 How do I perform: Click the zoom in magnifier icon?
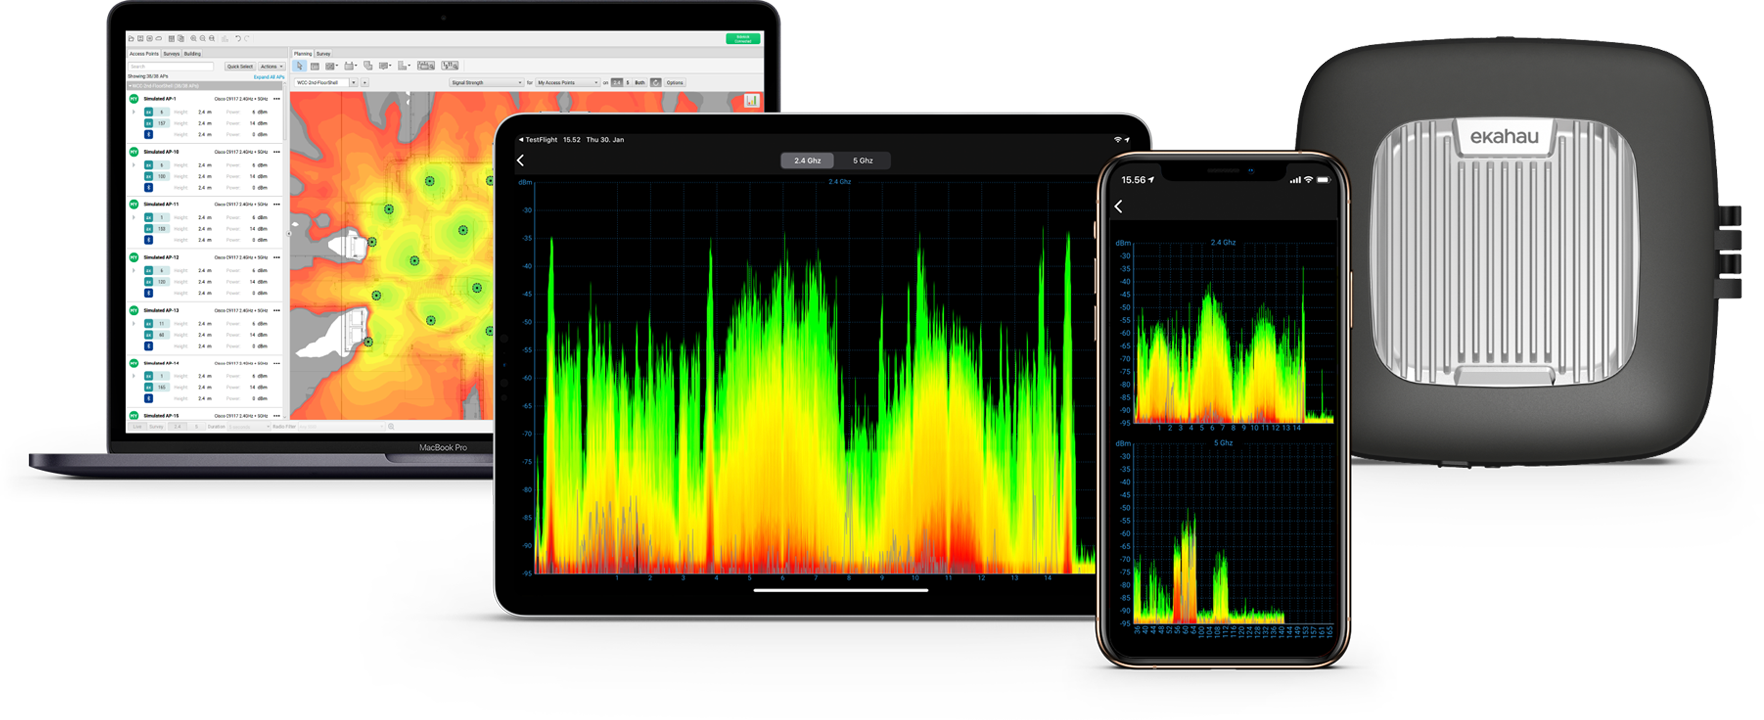(193, 39)
